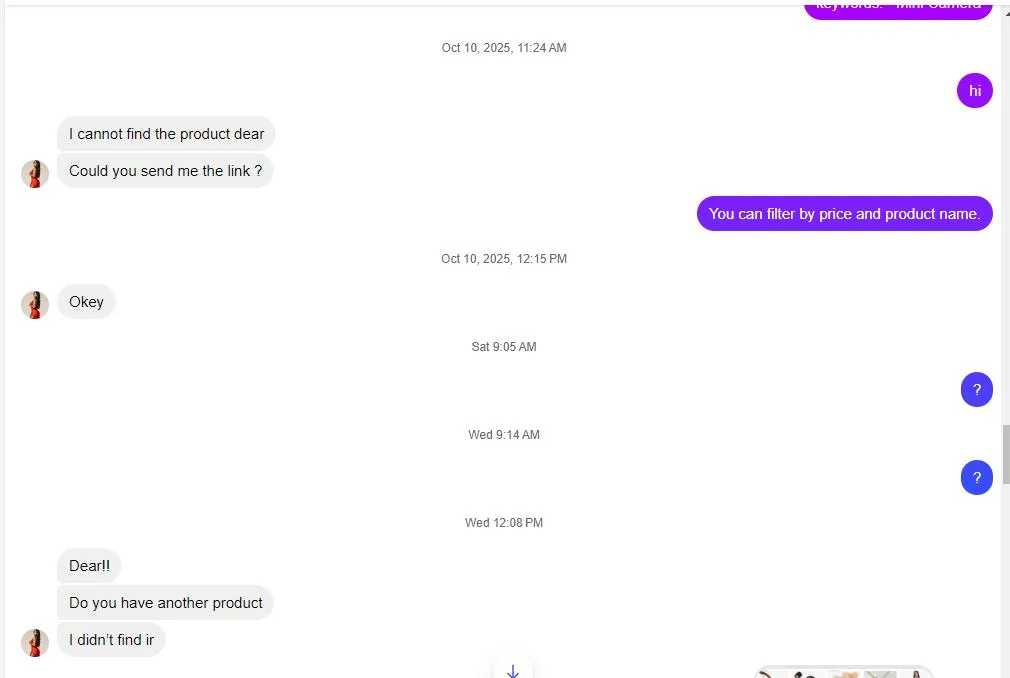This screenshot has height=678, width=1010.
Task: Click the 'Okey' reply bubble
Action: (86, 302)
